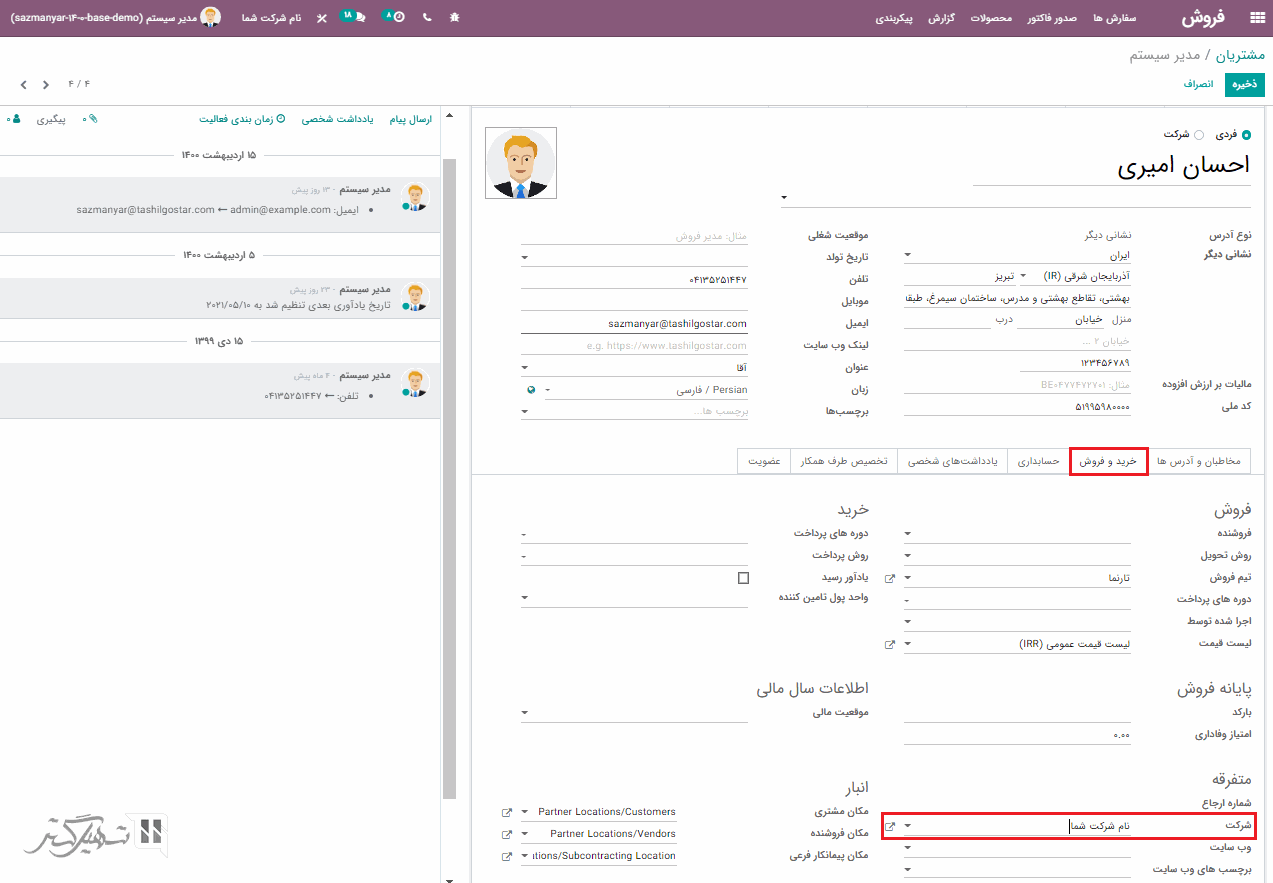
Task: Open the apps grid menu icon
Action: click(1257, 18)
